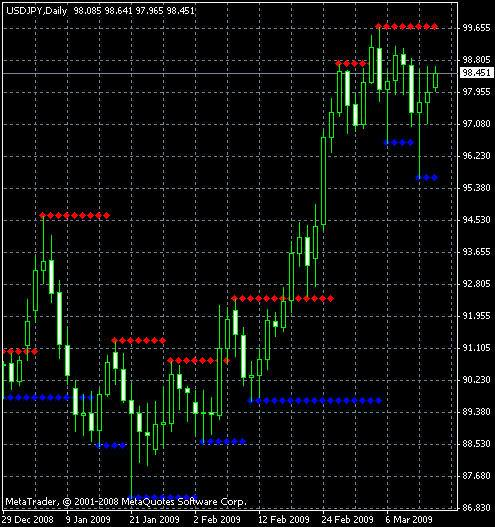Click the 90.230 price axis label
Screen dimensions: 495x527
pyautogui.click(x=477, y=380)
